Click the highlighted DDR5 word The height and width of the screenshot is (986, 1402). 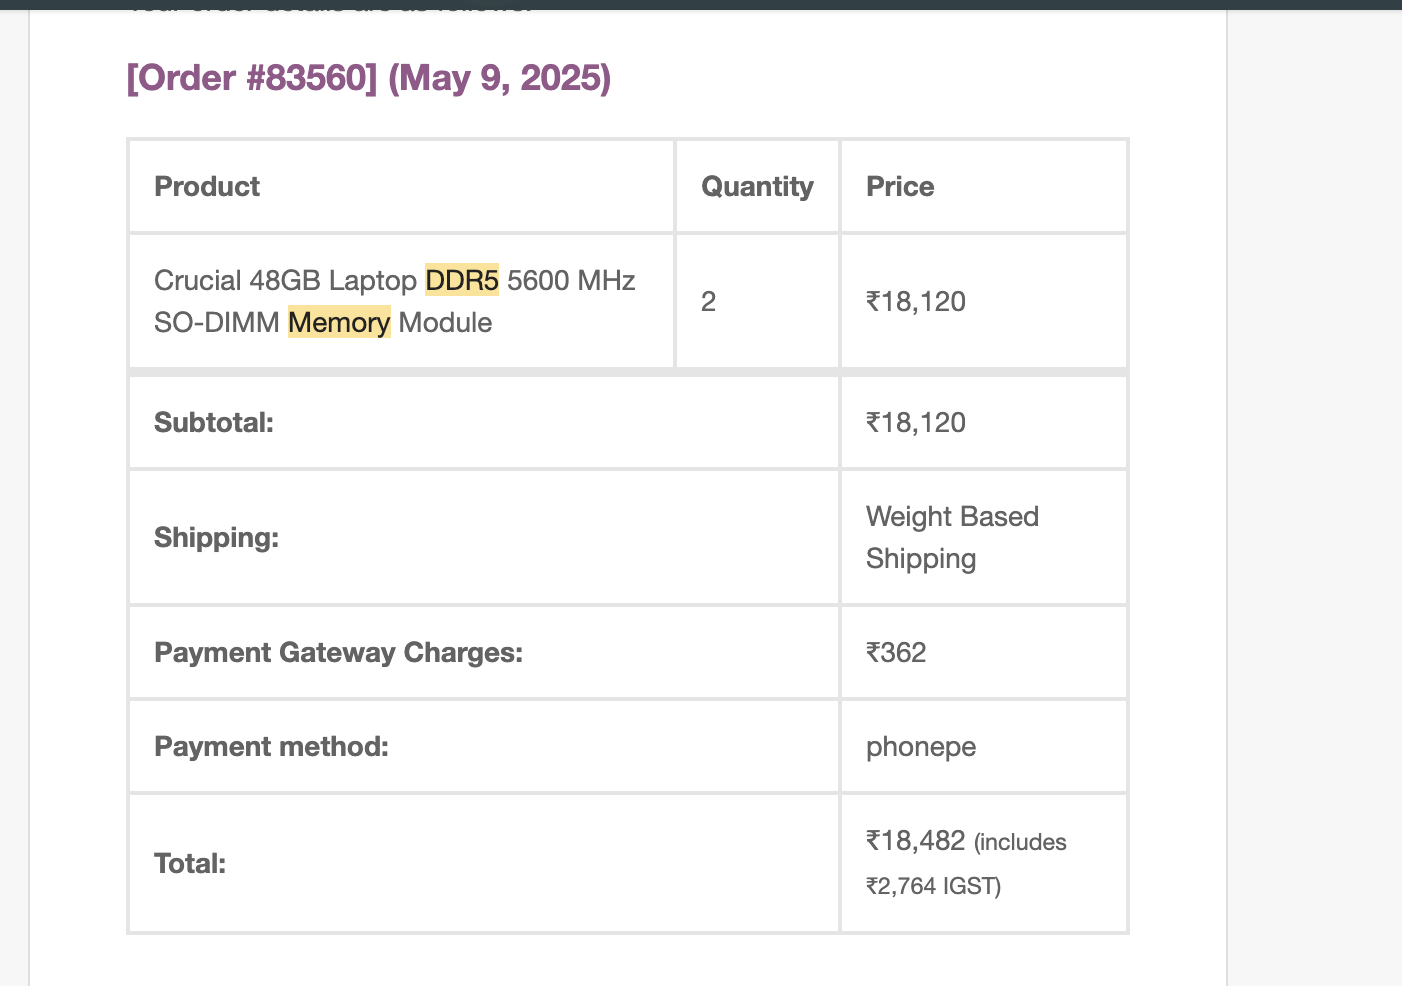461,281
